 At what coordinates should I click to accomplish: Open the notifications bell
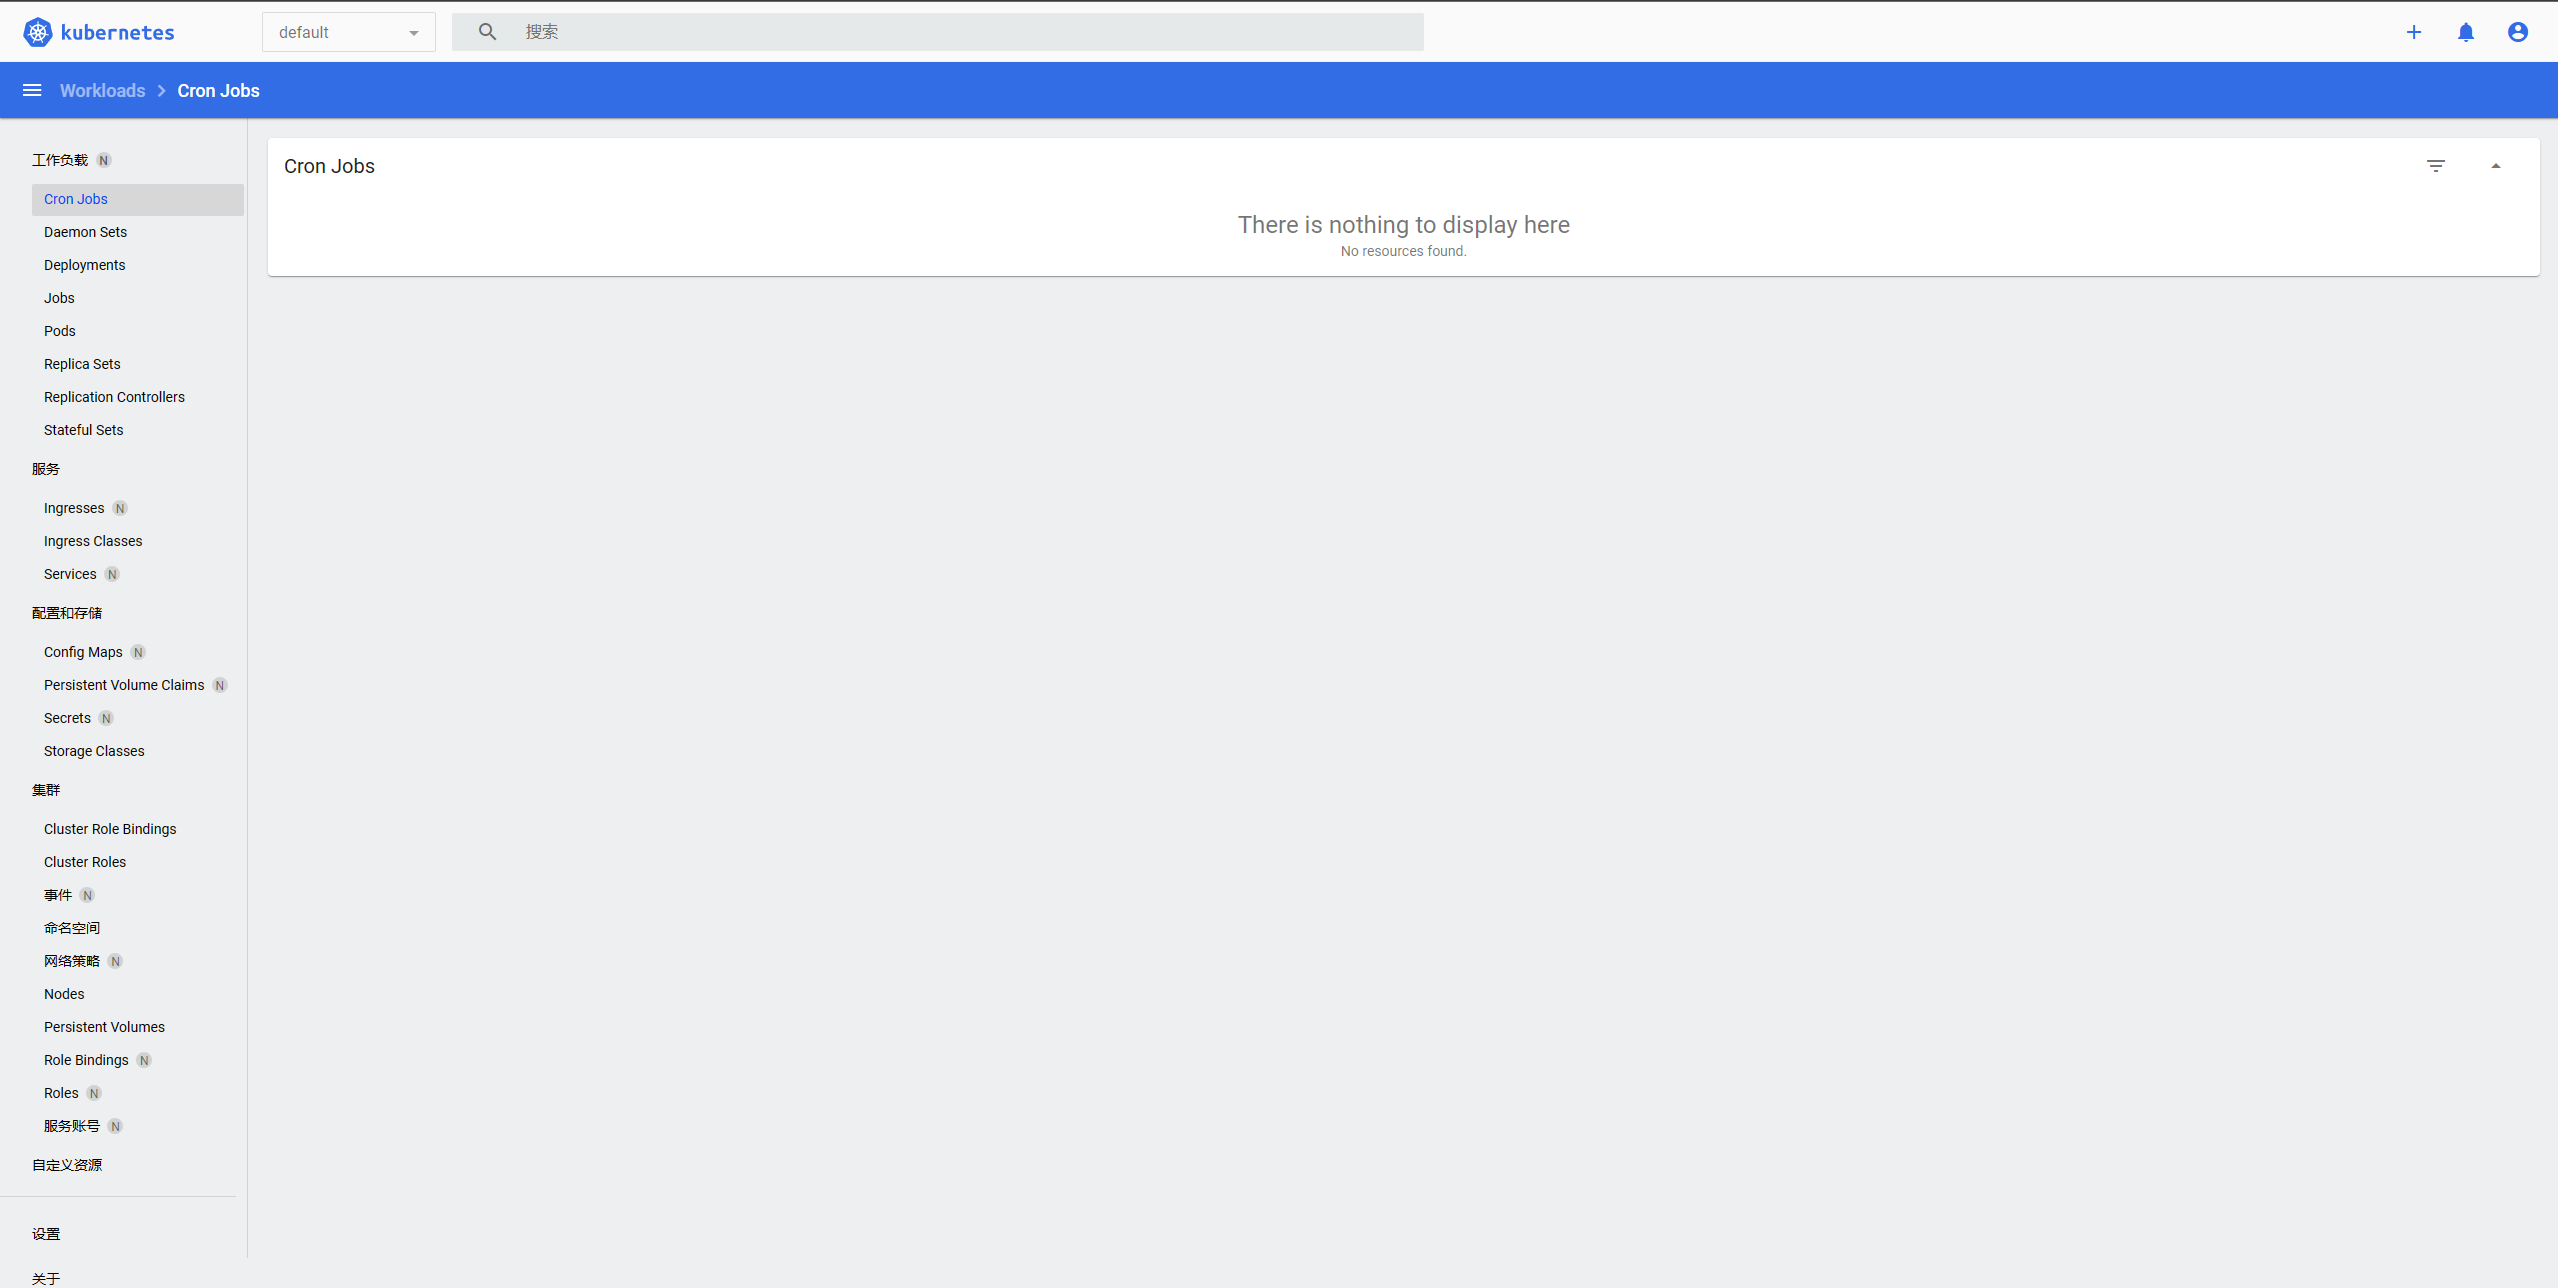pos(2465,32)
